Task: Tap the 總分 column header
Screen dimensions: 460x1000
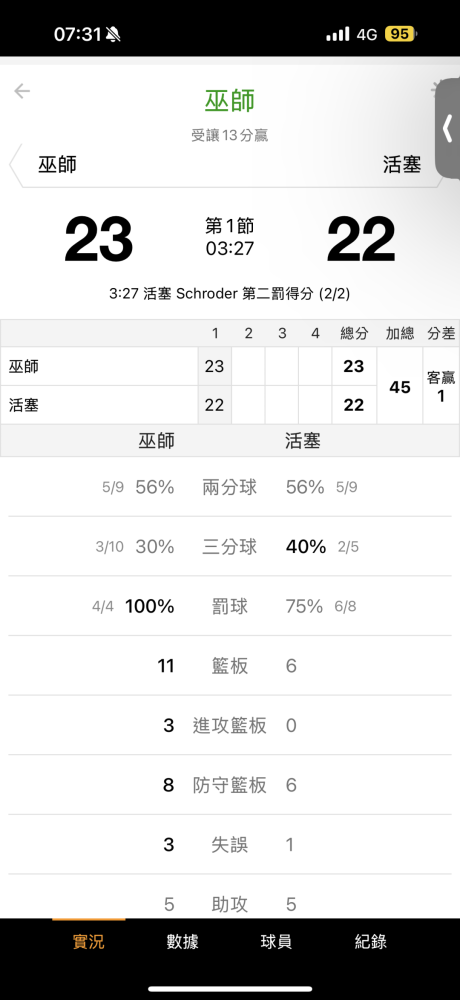Action: point(353,334)
